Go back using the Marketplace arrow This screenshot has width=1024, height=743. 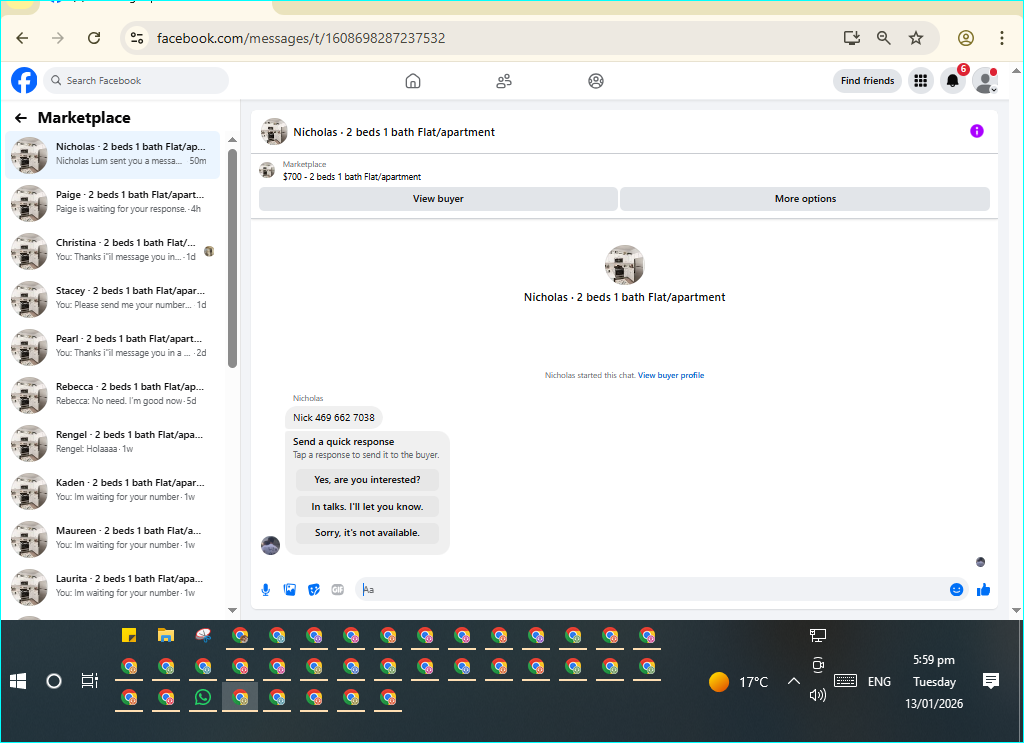(21, 118)
